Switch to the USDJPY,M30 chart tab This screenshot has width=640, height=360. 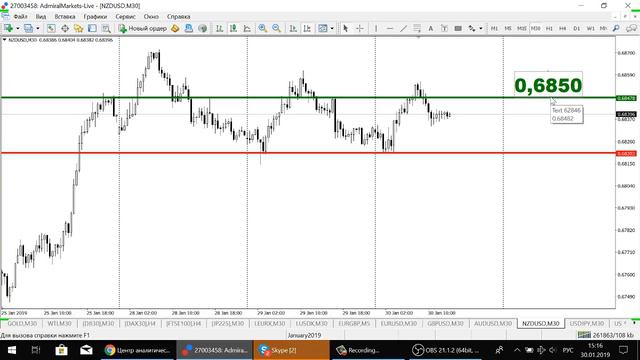[587, 323]
